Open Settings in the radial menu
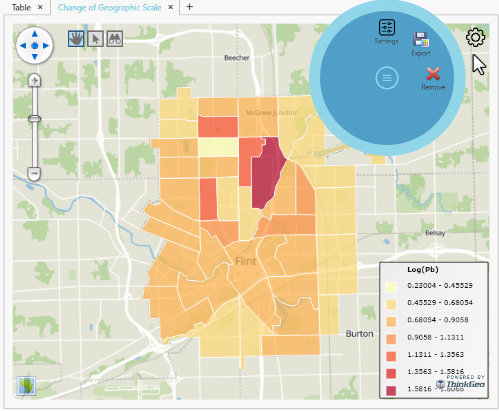The height and width of the screenshot is (411, 499). [387, 32]
